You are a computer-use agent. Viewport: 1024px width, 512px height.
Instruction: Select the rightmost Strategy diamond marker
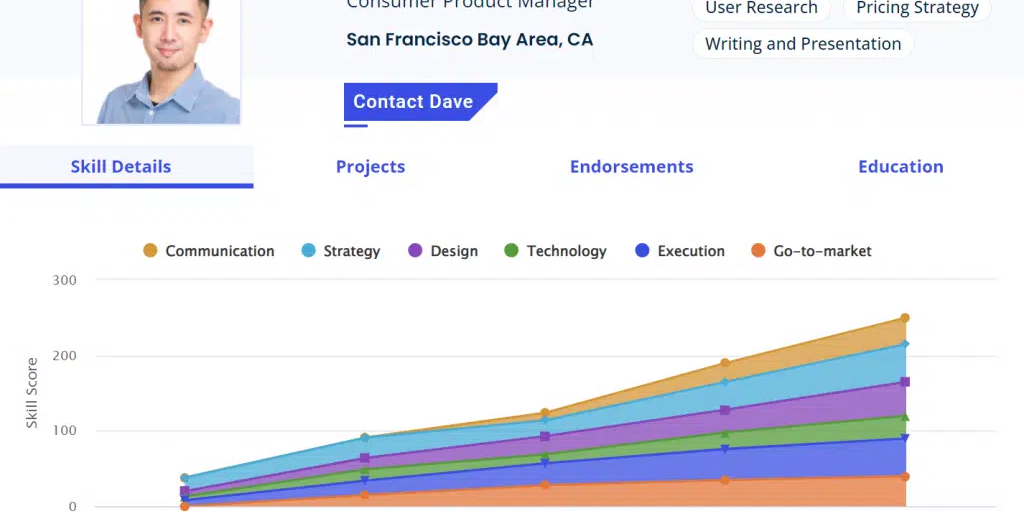coord(905,344)
